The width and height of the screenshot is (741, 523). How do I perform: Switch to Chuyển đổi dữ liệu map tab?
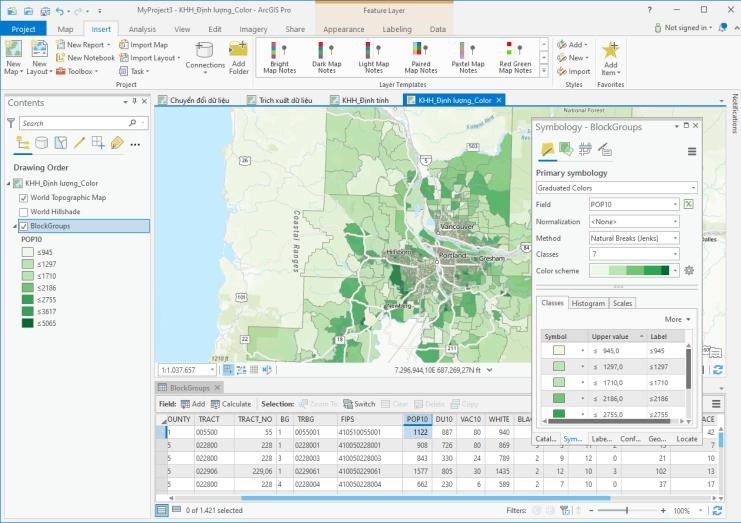coord(194,100)
